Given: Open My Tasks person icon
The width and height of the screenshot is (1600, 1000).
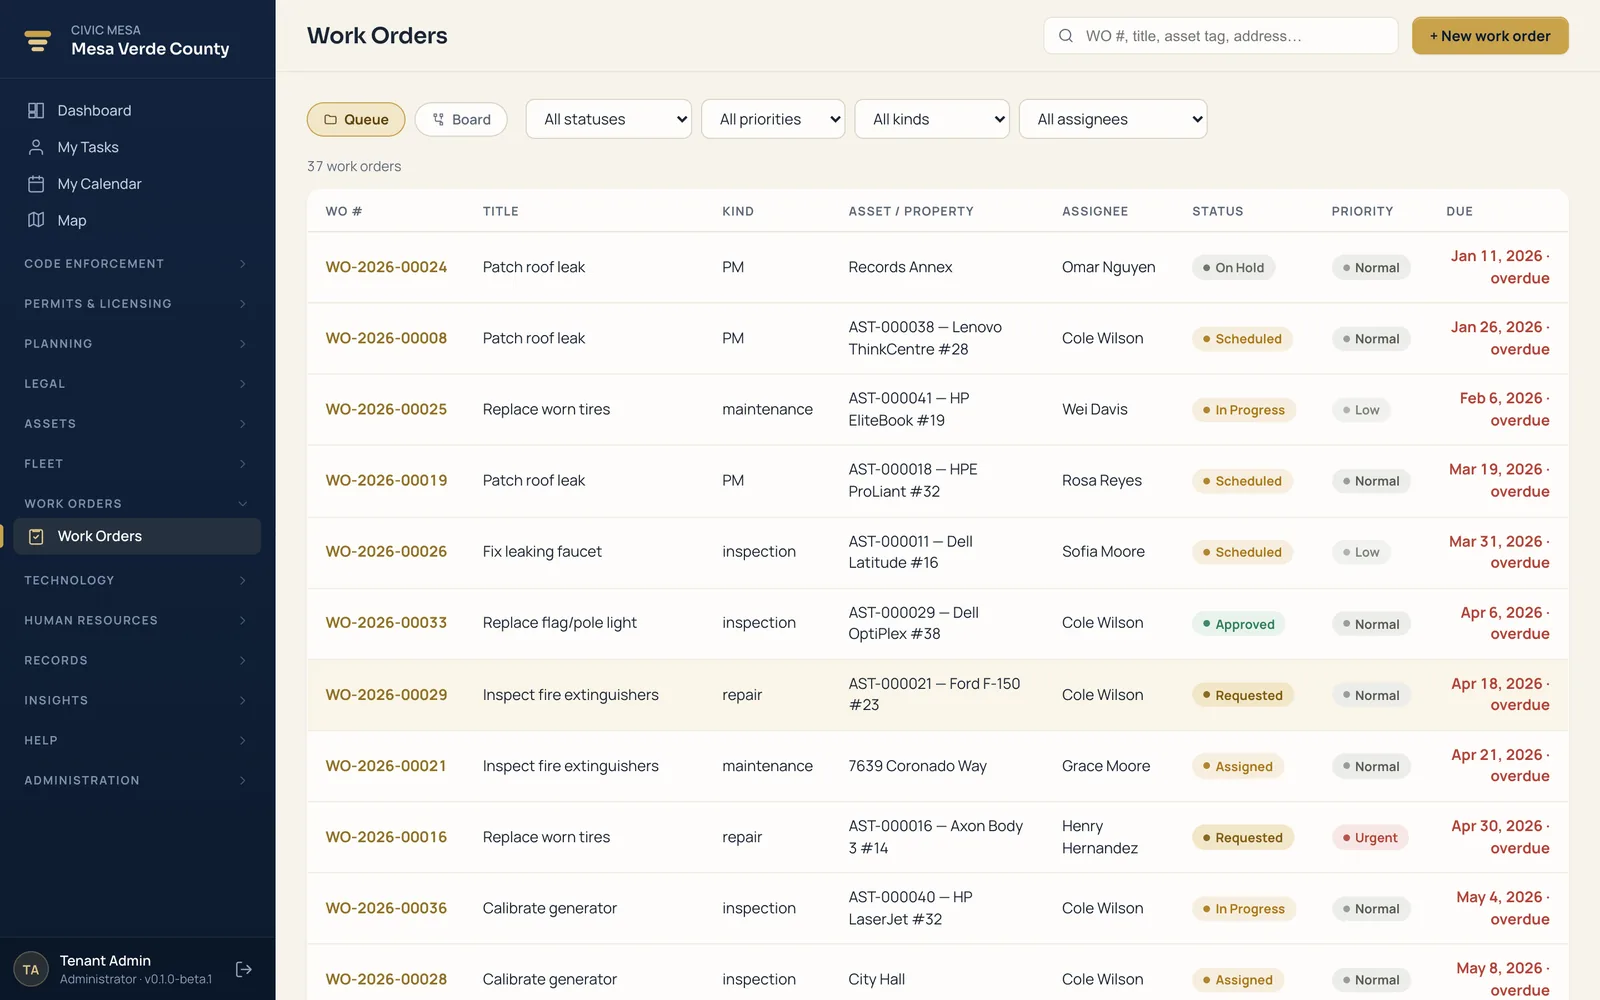Looking at the screenshot, I should (x=36, y=147).
